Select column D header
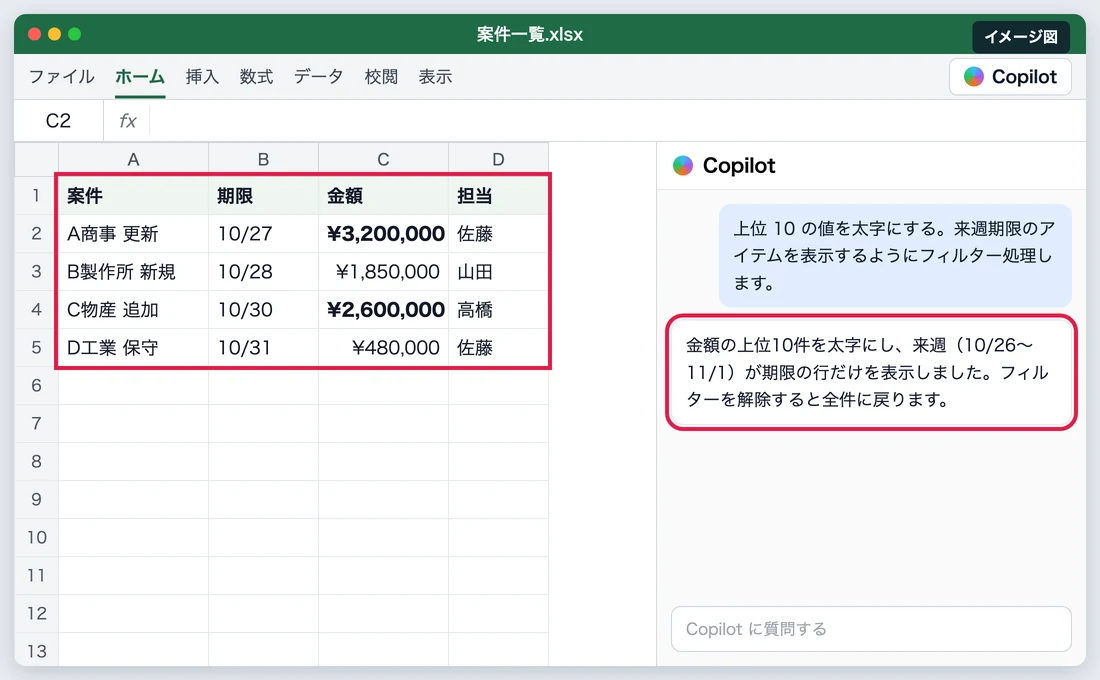 coord(498,159)
